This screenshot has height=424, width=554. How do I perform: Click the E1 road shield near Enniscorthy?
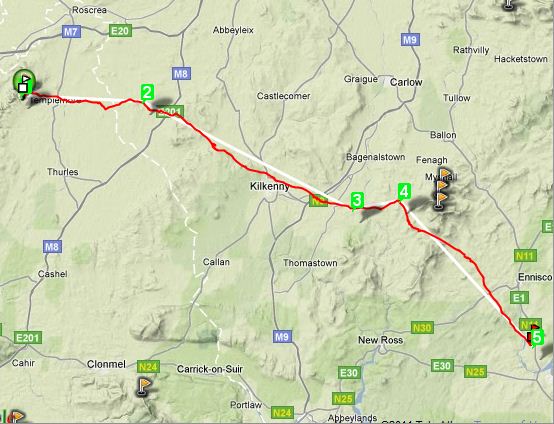pos(519,298)
